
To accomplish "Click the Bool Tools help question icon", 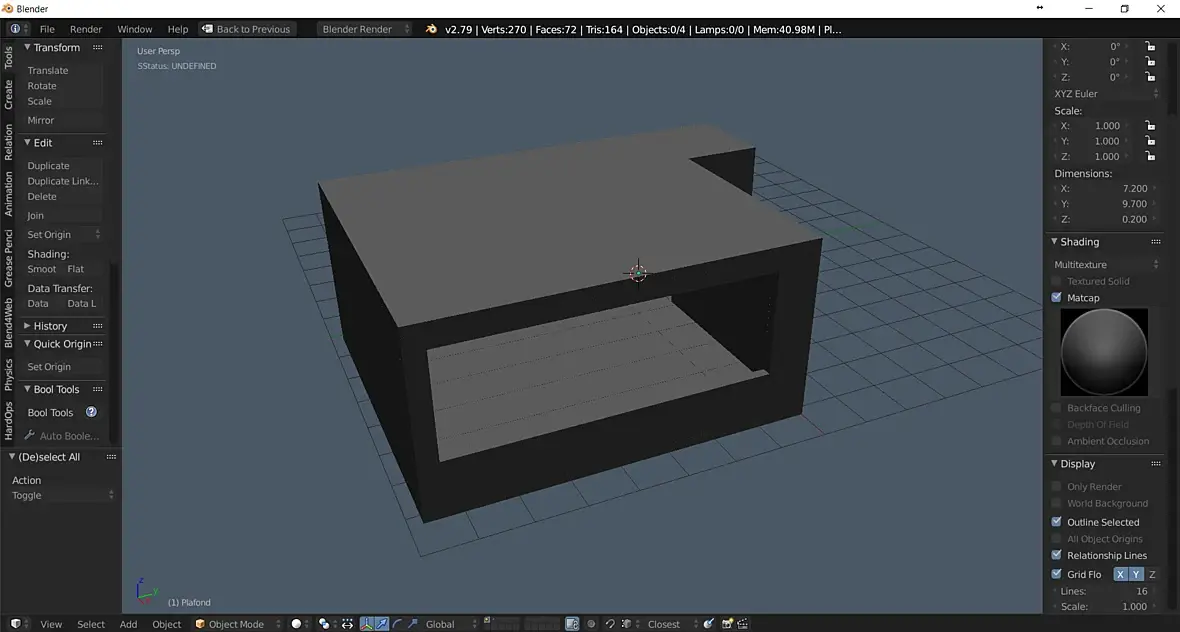I will click(x=91, y=412).
